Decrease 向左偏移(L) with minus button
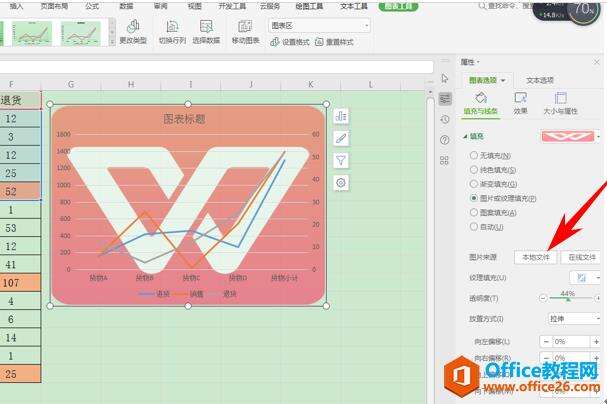This screenshot has width=607, height=404. (546, 342)
